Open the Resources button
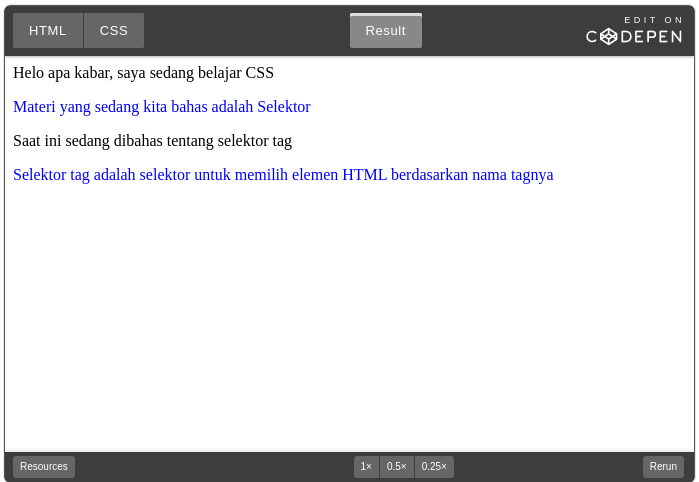 pos(44,467)
